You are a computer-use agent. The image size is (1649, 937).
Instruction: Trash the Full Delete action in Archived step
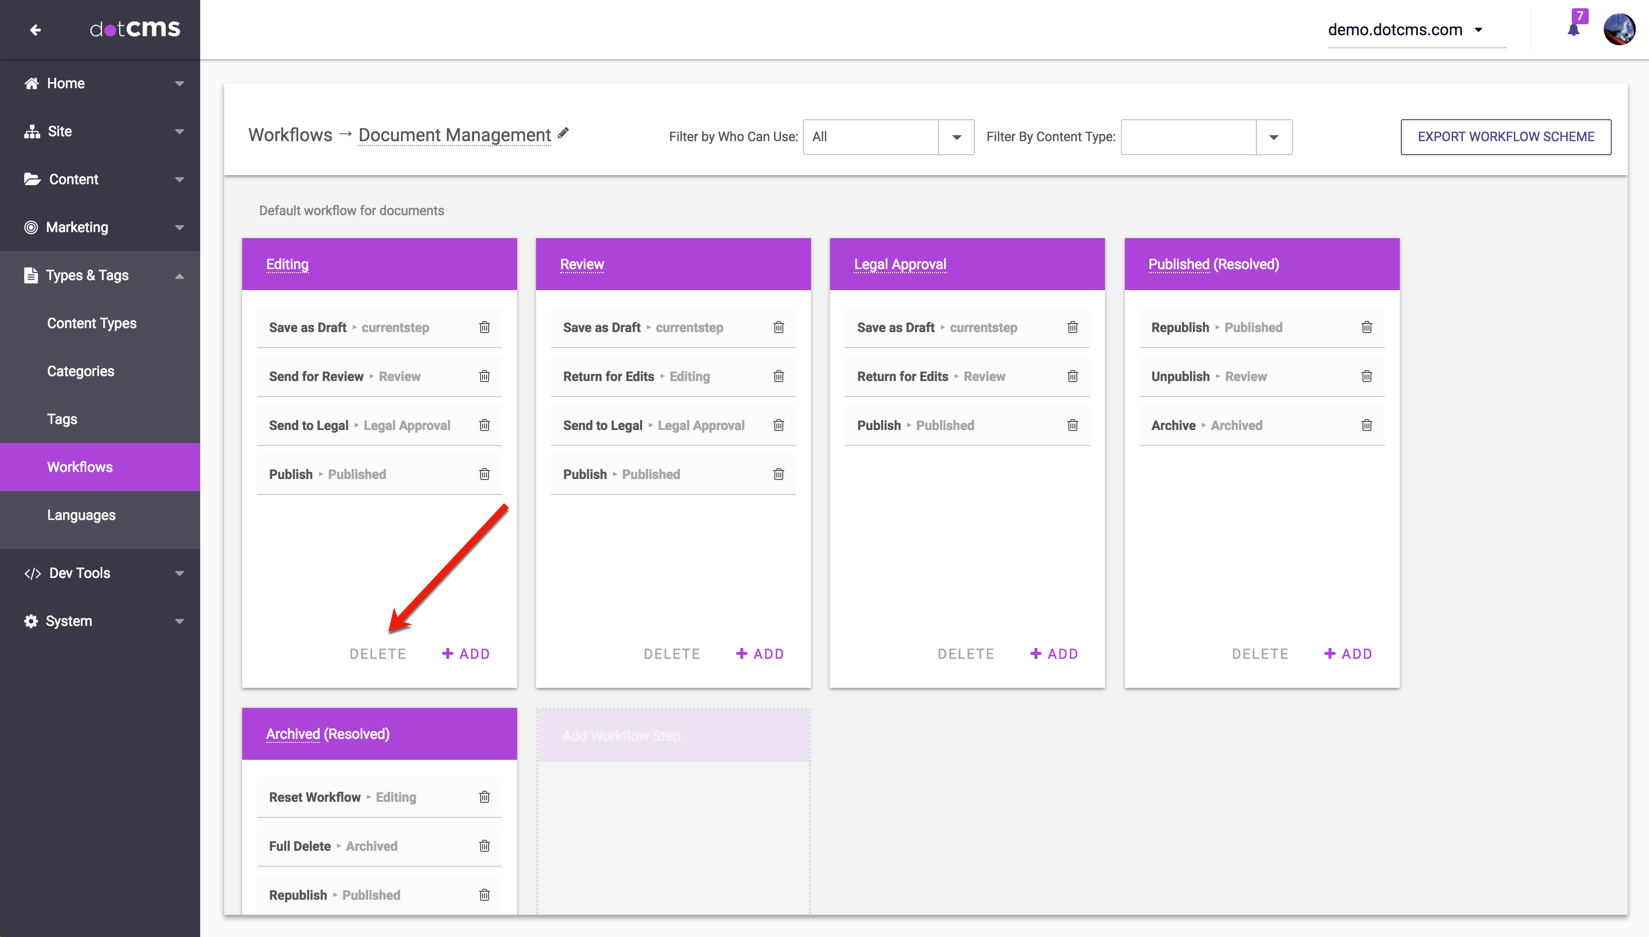[484, 846]
